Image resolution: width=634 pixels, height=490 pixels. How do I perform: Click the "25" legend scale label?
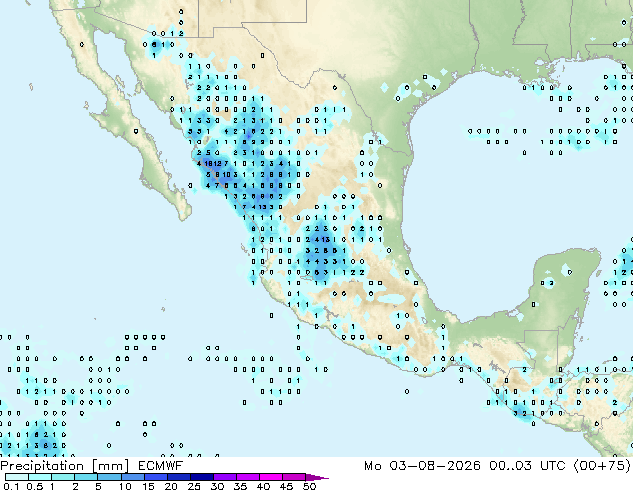tap(194, 486)
